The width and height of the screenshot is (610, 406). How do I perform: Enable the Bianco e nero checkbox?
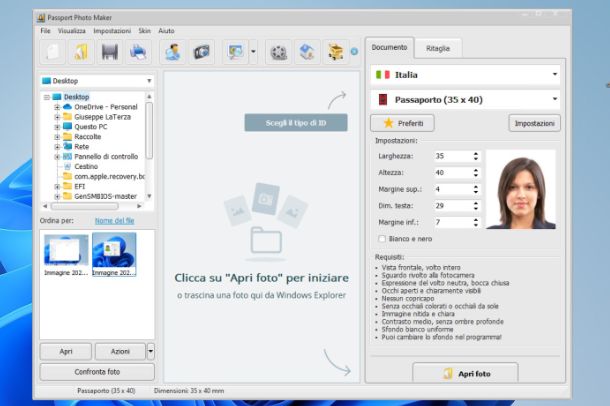tap(382, 239)
